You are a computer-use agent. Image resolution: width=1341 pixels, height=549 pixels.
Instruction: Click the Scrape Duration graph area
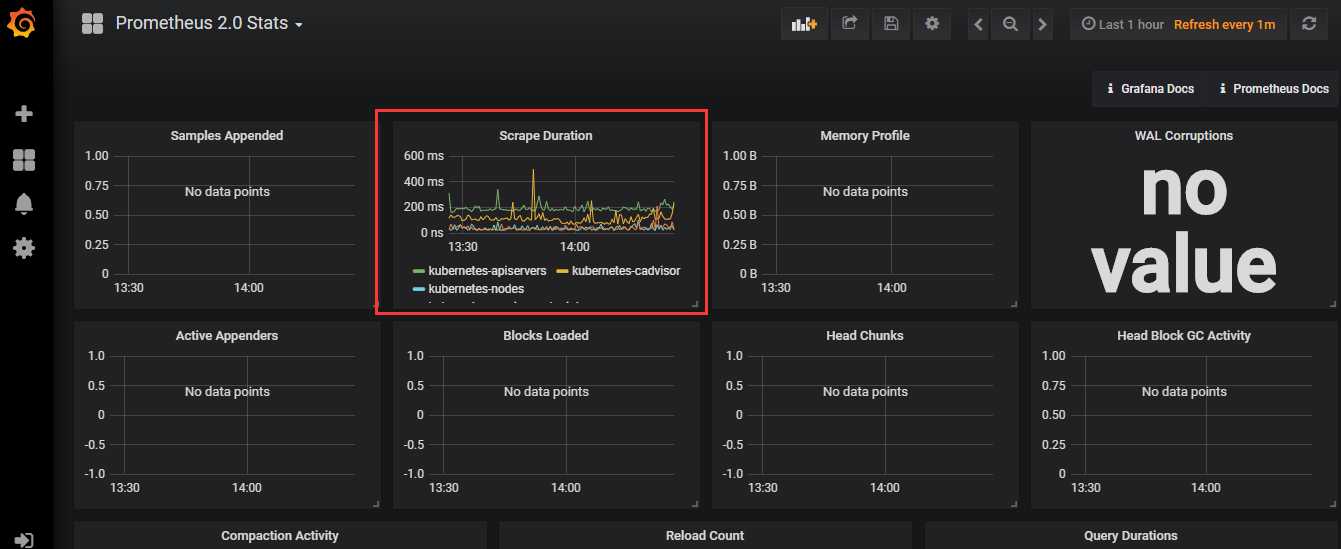coord(561,194)
